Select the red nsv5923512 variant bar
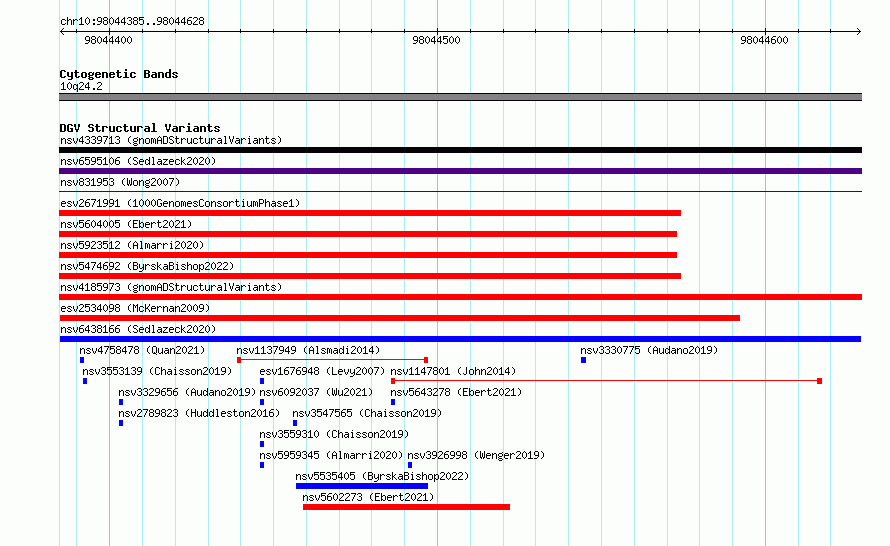Viewport: 890px width, 546px height. click(x=368, y=255)
